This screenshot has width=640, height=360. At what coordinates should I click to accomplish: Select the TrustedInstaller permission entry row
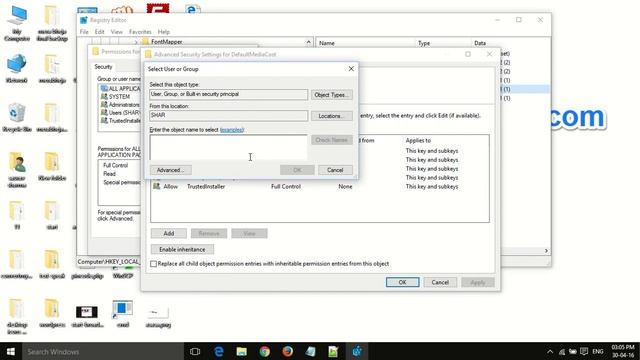coord(320,187)
